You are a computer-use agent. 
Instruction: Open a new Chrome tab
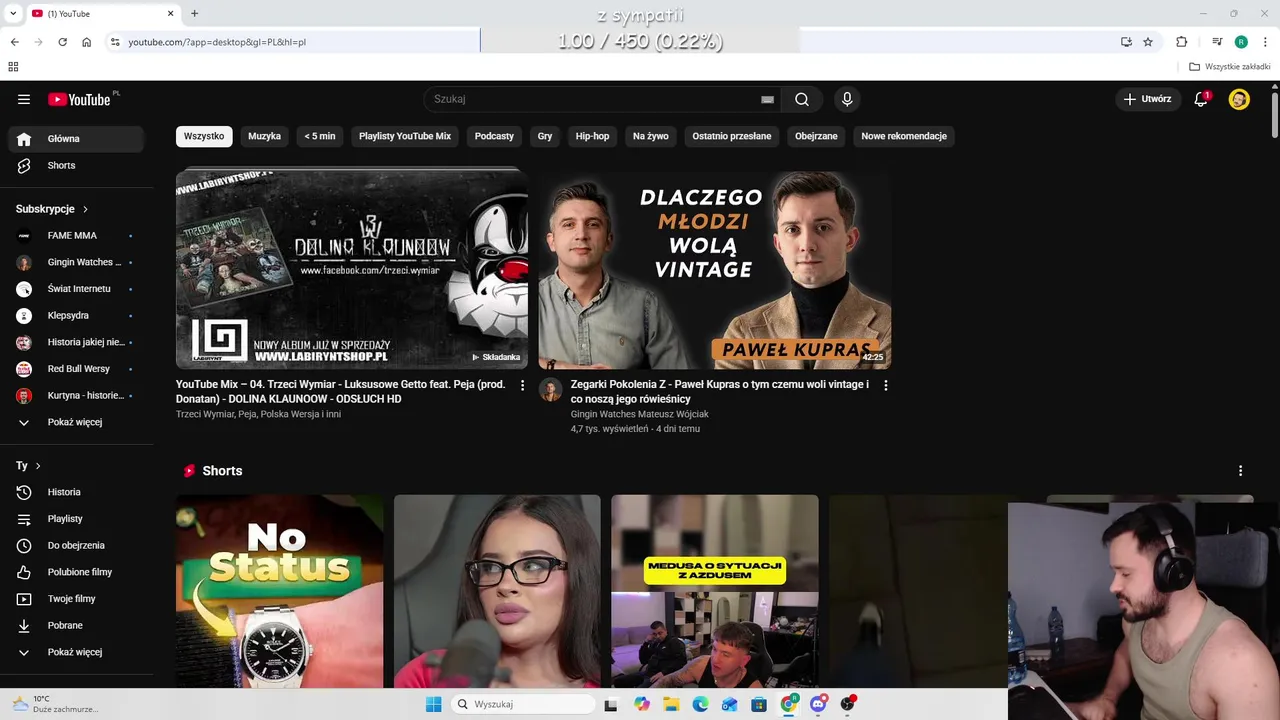click(194, 13)
